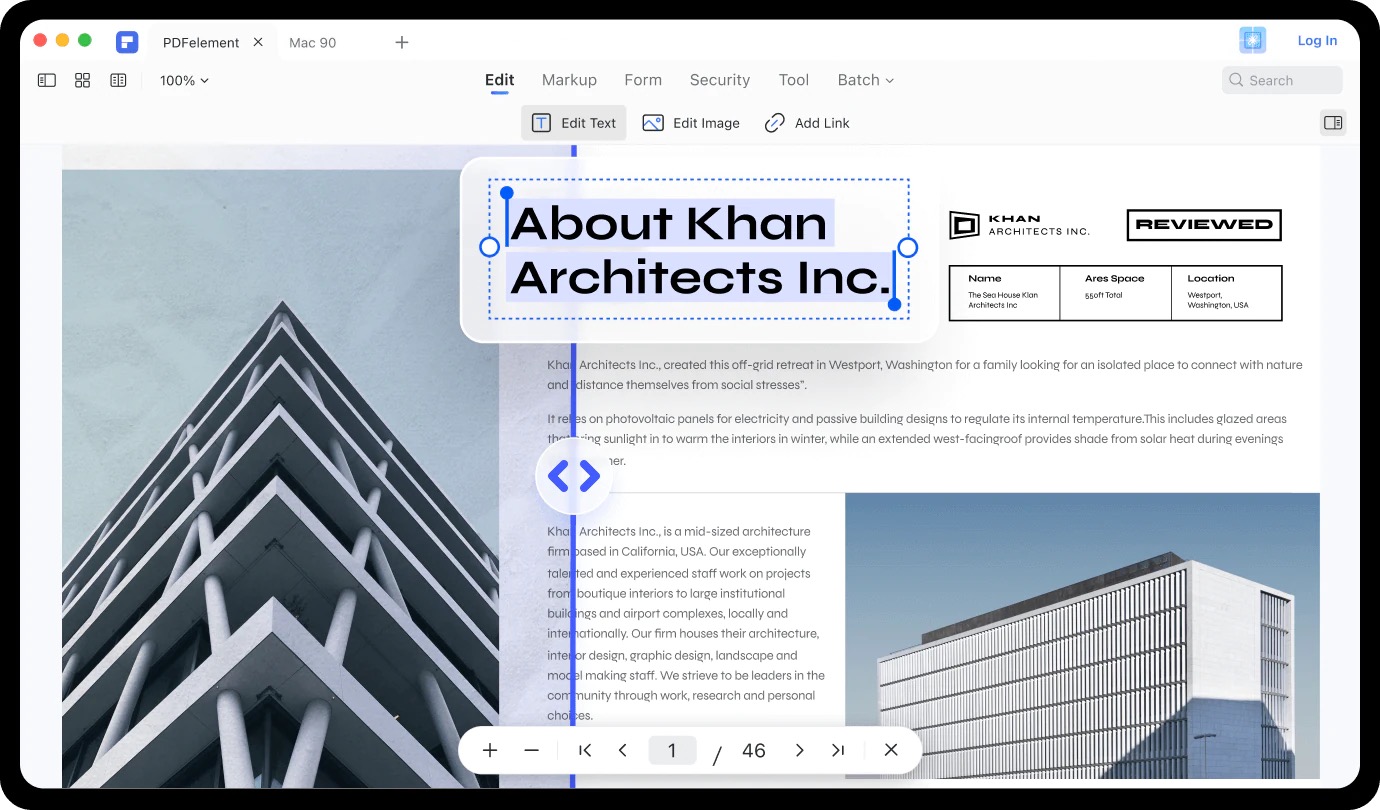Click the selection start handle above 'About'
The width and height of the screenshot is (1380, 810).
click(x=507, y=192)
